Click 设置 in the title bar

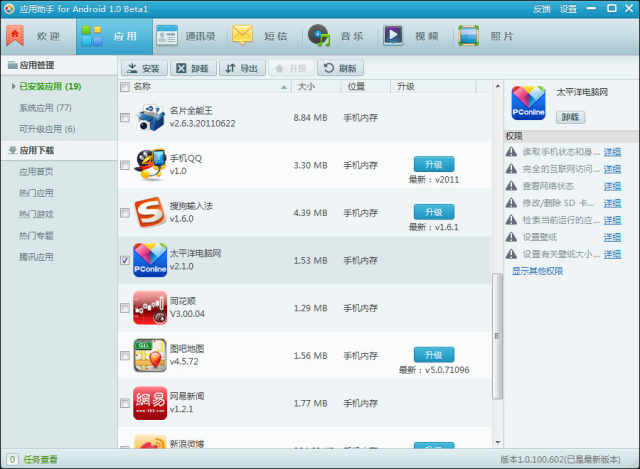coord(568,9)
